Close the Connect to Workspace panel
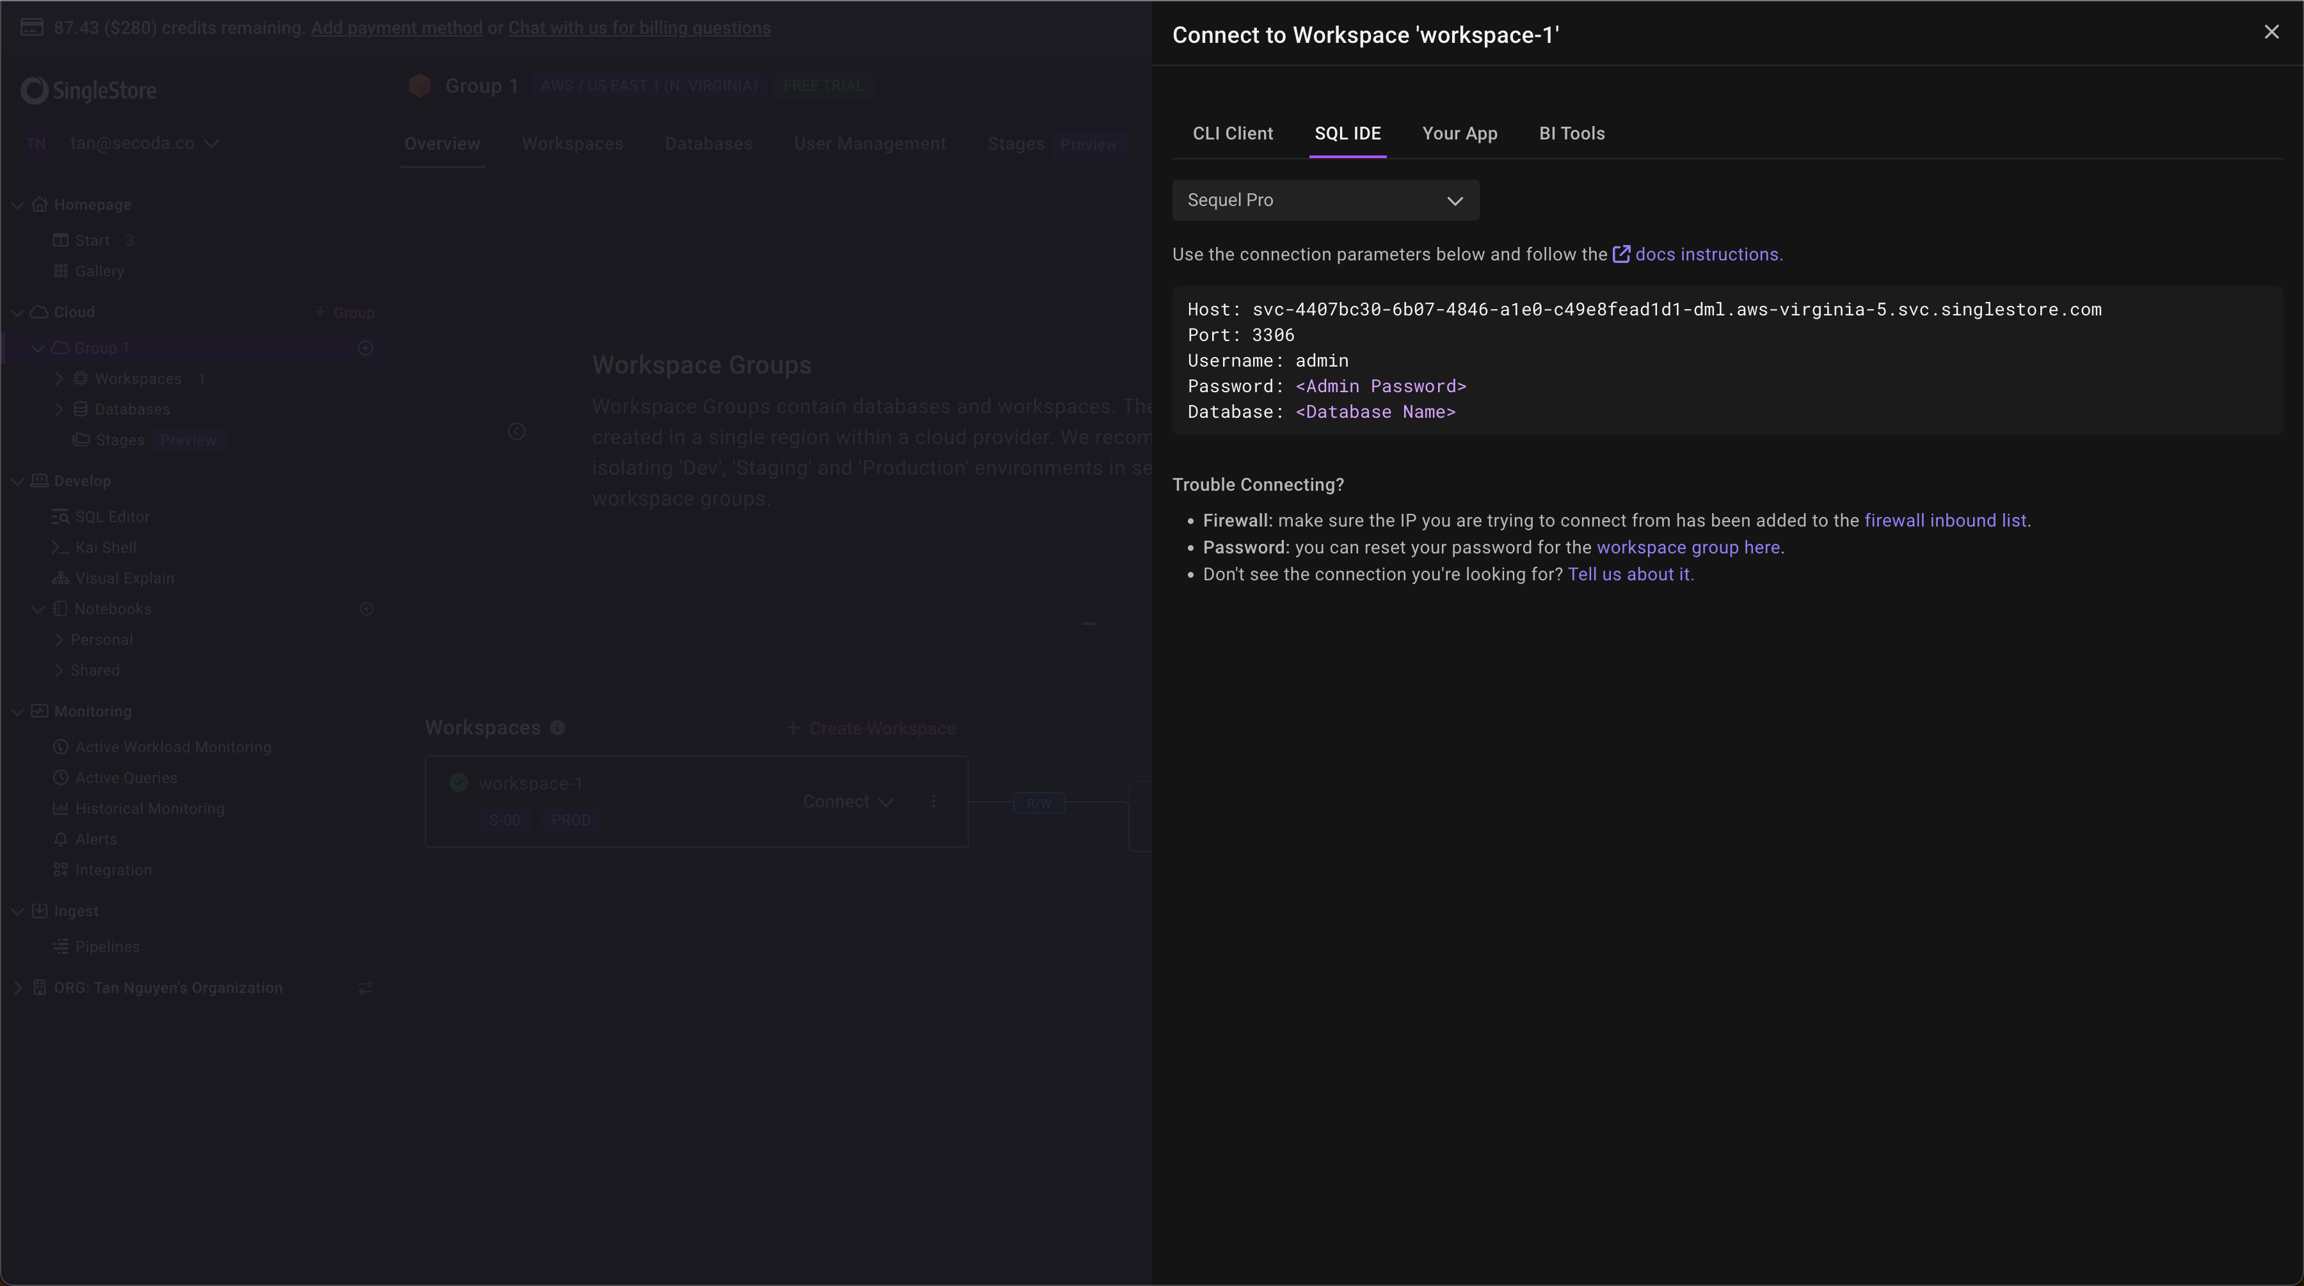The width and height of the screenshot is (2304, 1286). 2271,32
